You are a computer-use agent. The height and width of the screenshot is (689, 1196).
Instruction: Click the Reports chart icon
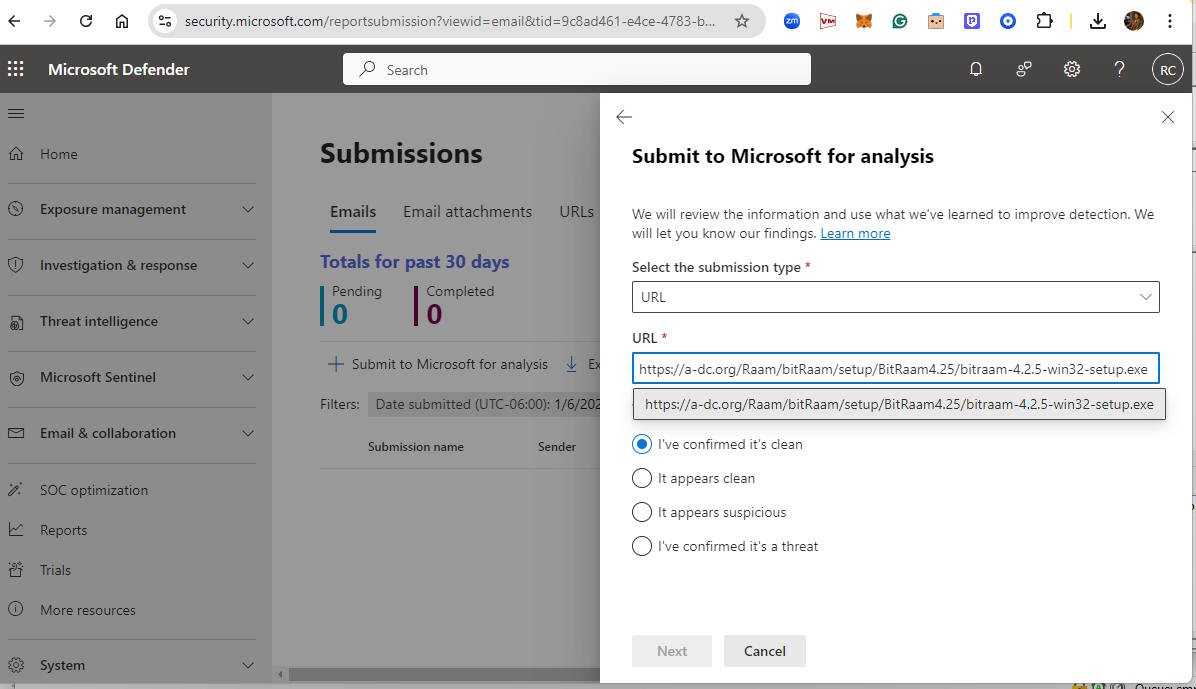tap(16, 530)
